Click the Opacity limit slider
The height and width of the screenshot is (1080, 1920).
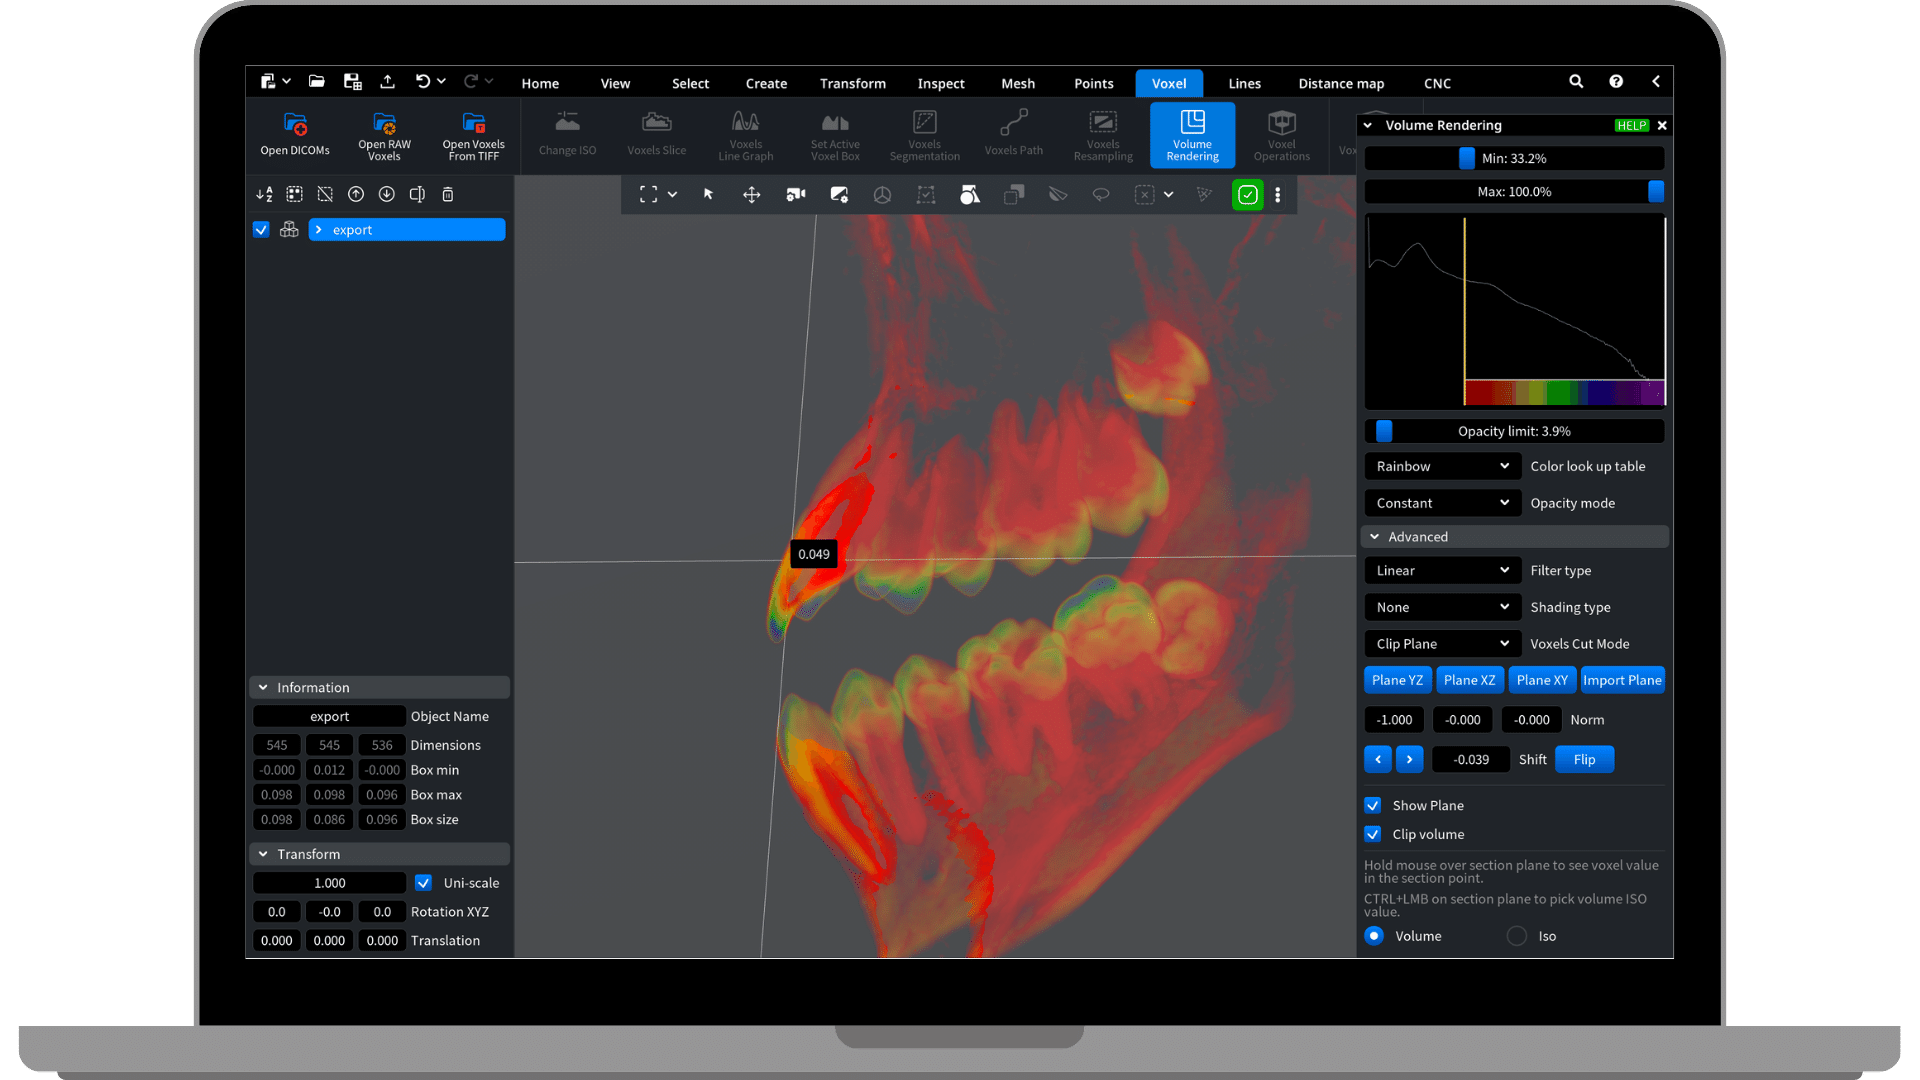click(1514, 431)
